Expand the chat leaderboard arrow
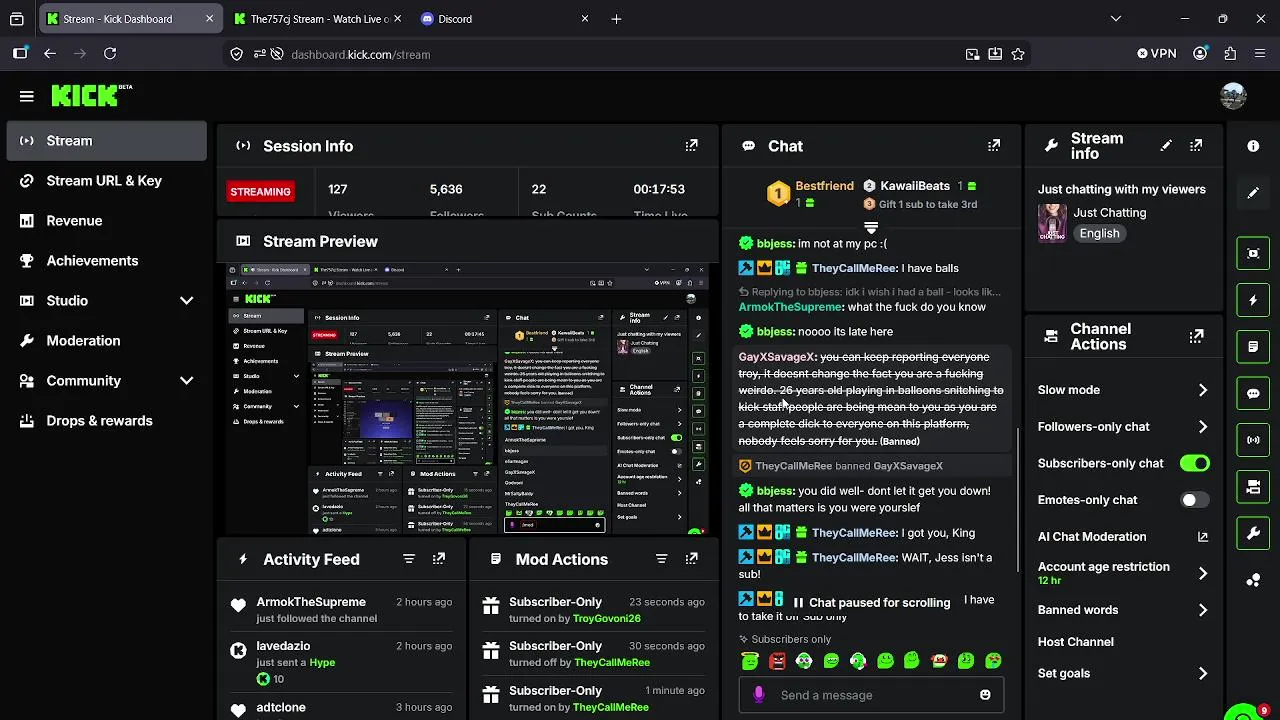Image resolution: width=1280 pixels, height=720 pixels. (x=871, y=228)
